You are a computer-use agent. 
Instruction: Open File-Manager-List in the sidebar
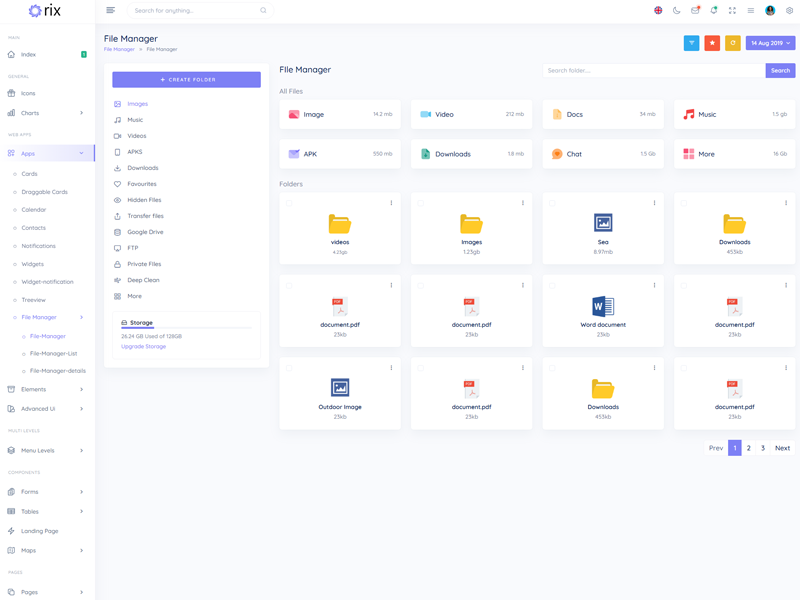point(53,354)
